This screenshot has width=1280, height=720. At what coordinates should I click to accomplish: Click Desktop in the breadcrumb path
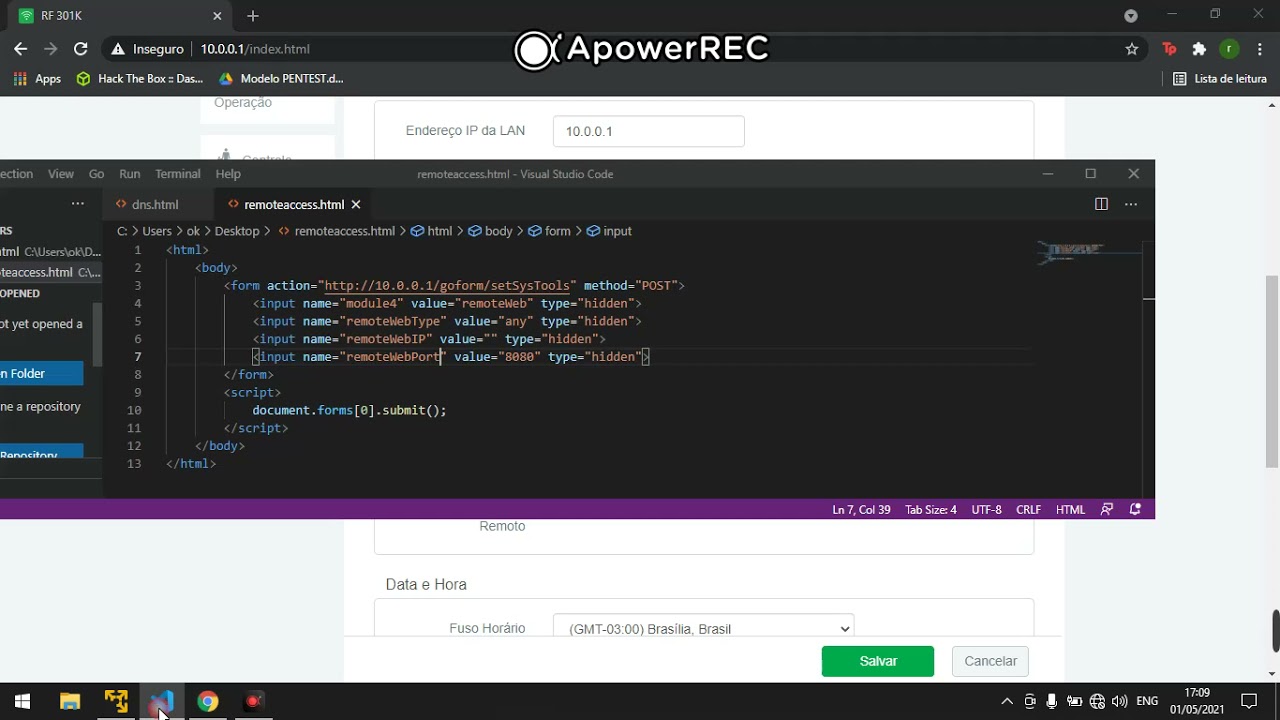(236, 231)
